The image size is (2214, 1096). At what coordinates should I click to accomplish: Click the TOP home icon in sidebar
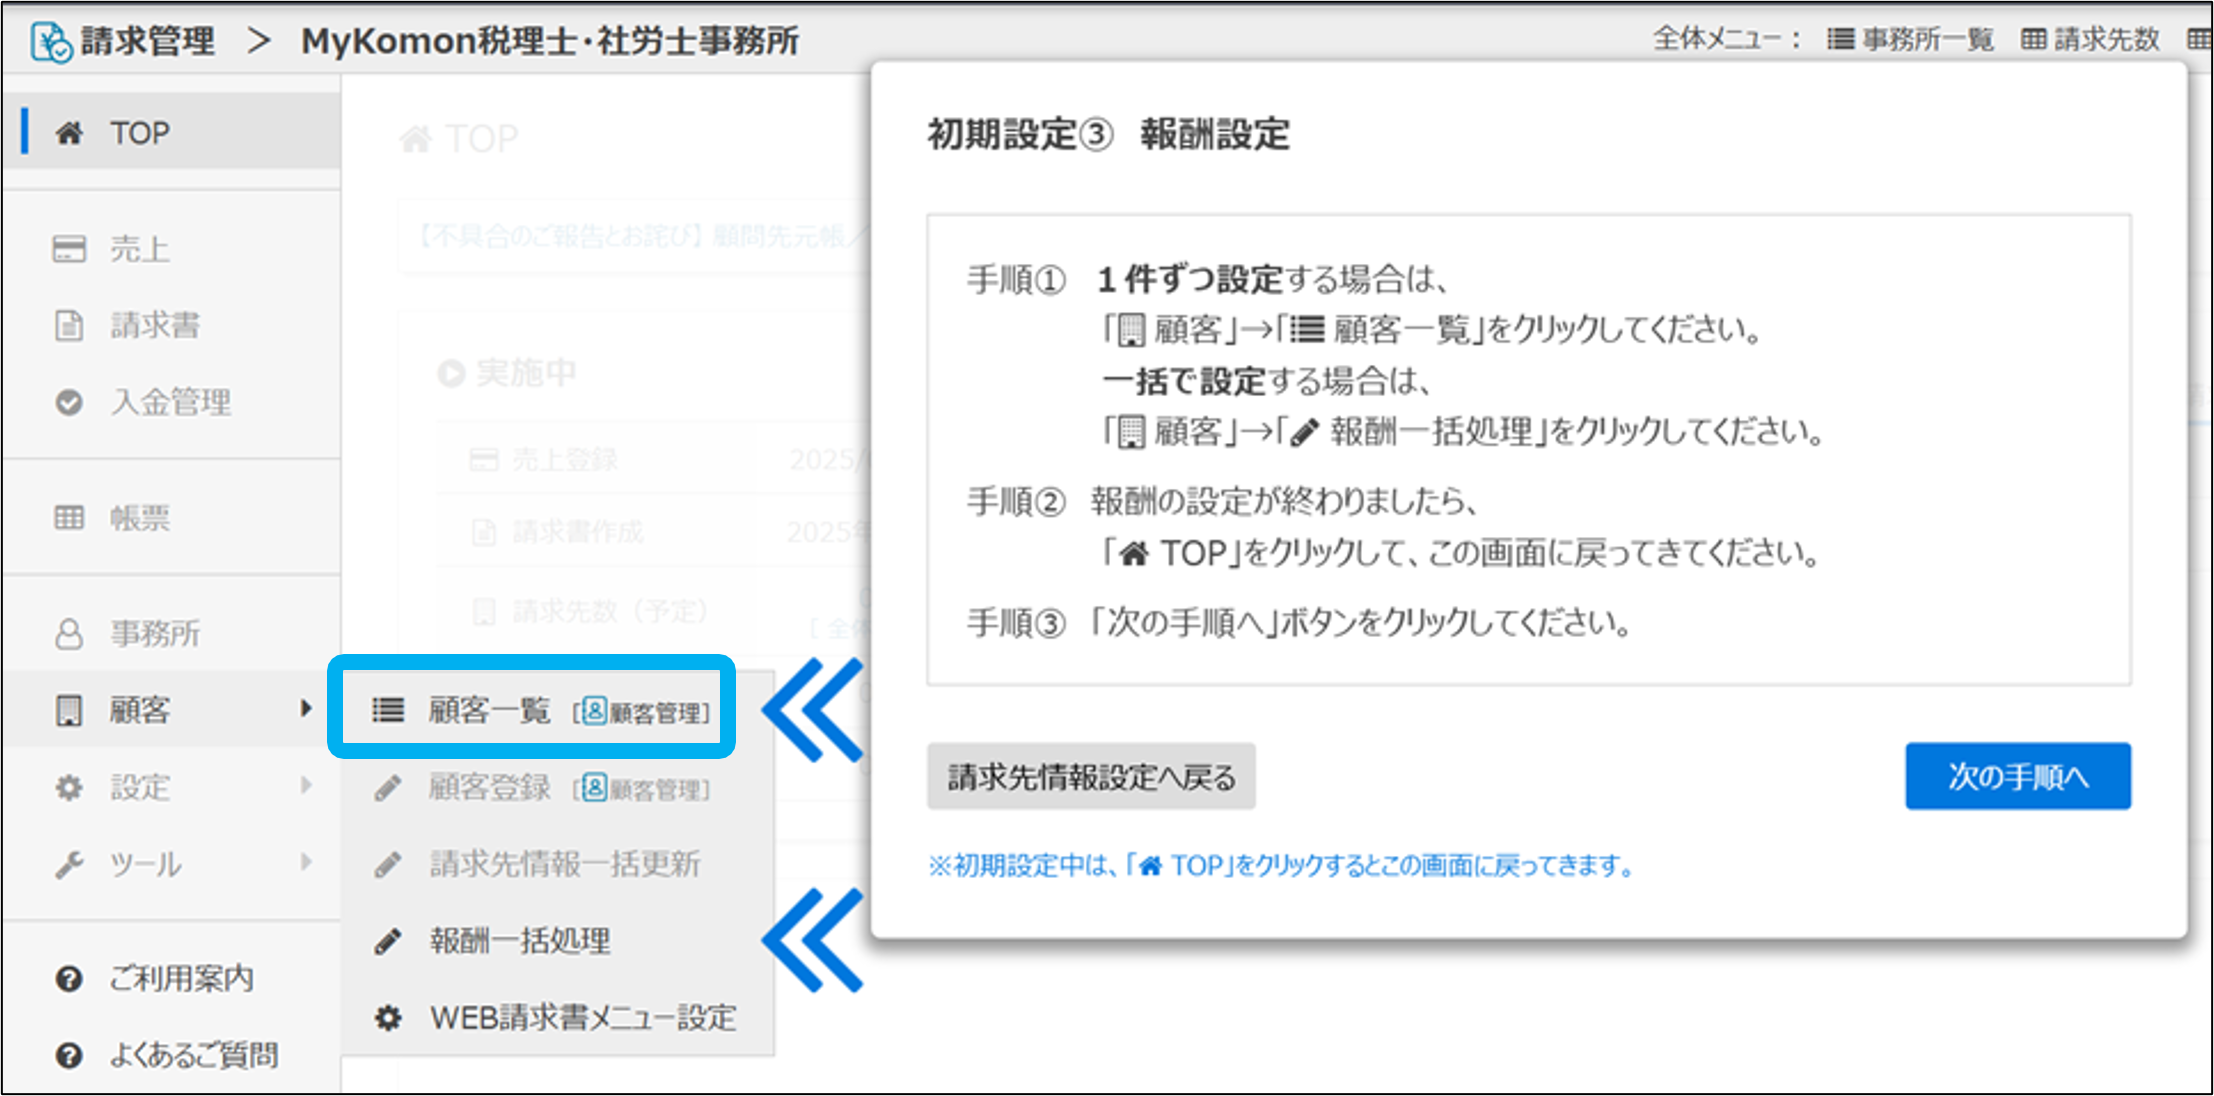tap(69, 133)
